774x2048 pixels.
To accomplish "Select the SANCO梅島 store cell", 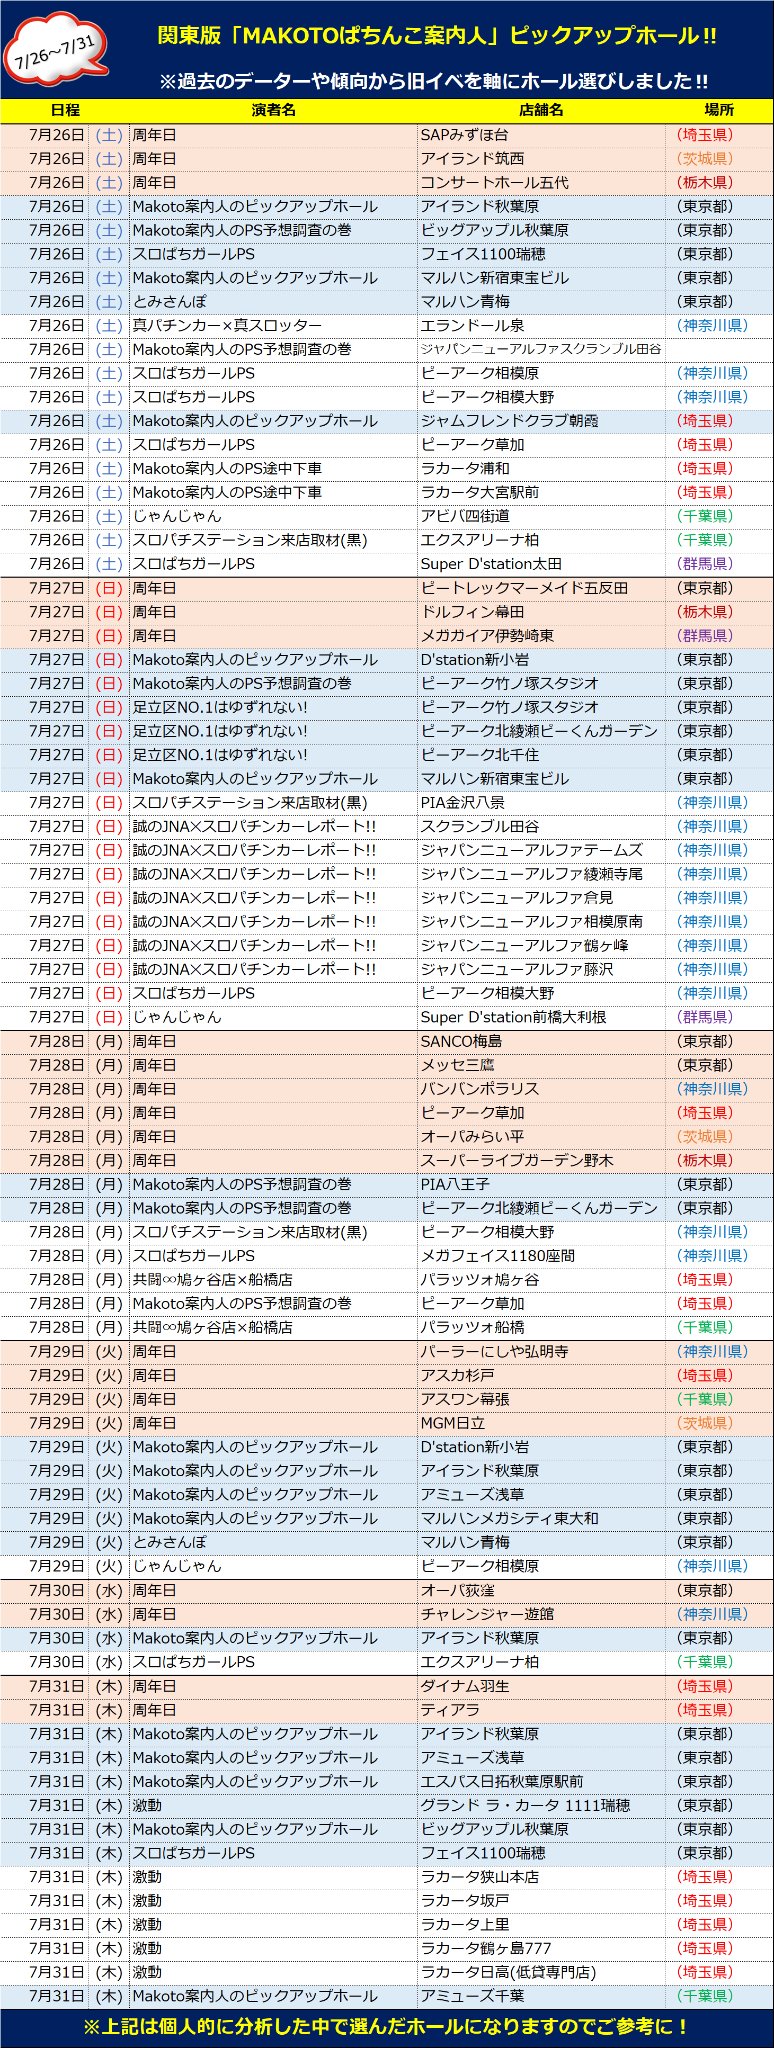I will click(x=541, y=1041).
